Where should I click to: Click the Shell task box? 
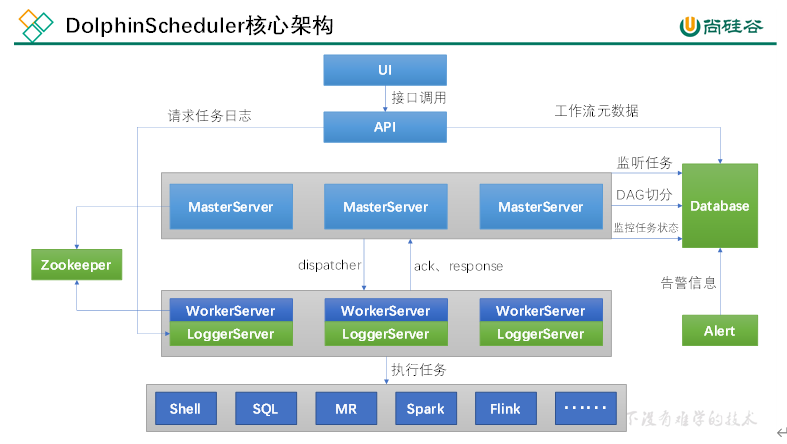pyautogui.click(x=185, y=408)
